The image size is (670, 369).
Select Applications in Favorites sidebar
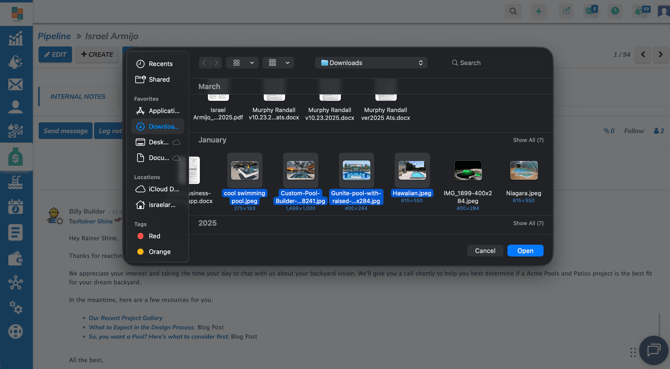[x=158, y=111]
